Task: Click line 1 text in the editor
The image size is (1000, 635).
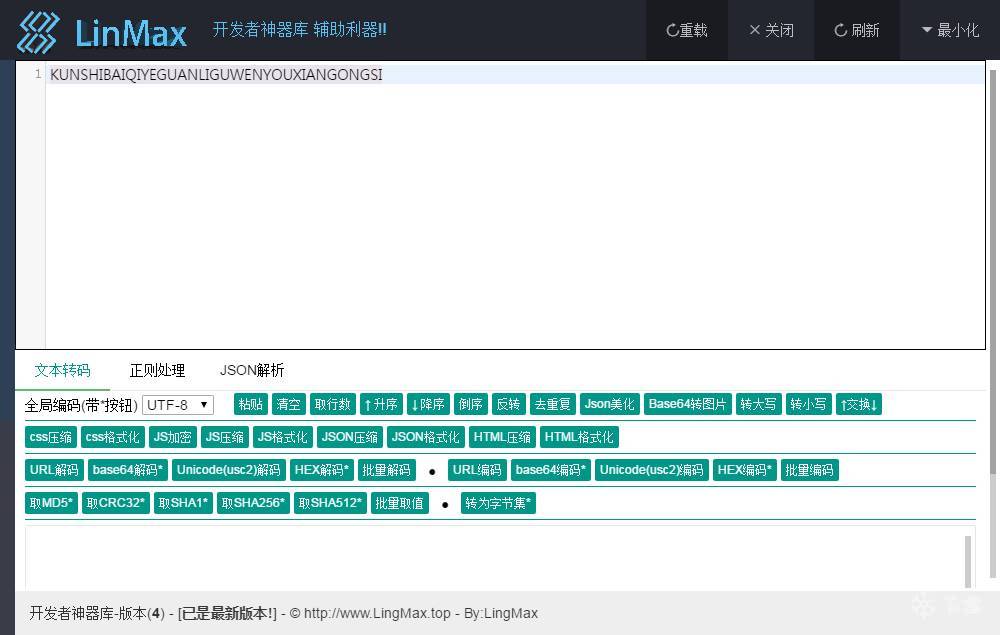Action: tap(216, 75)
